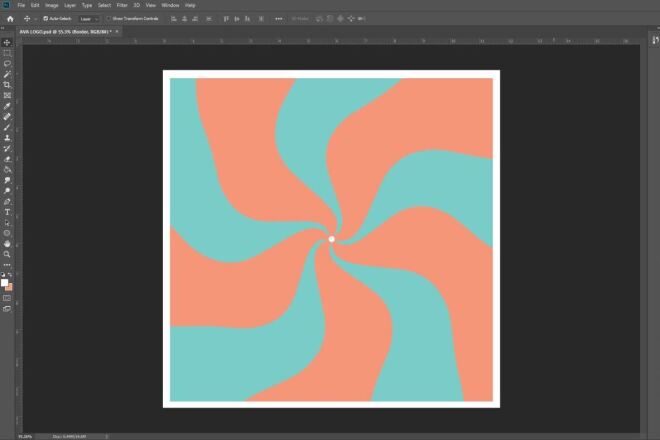
Task: Open the File menu
Action: pos(21,5)
